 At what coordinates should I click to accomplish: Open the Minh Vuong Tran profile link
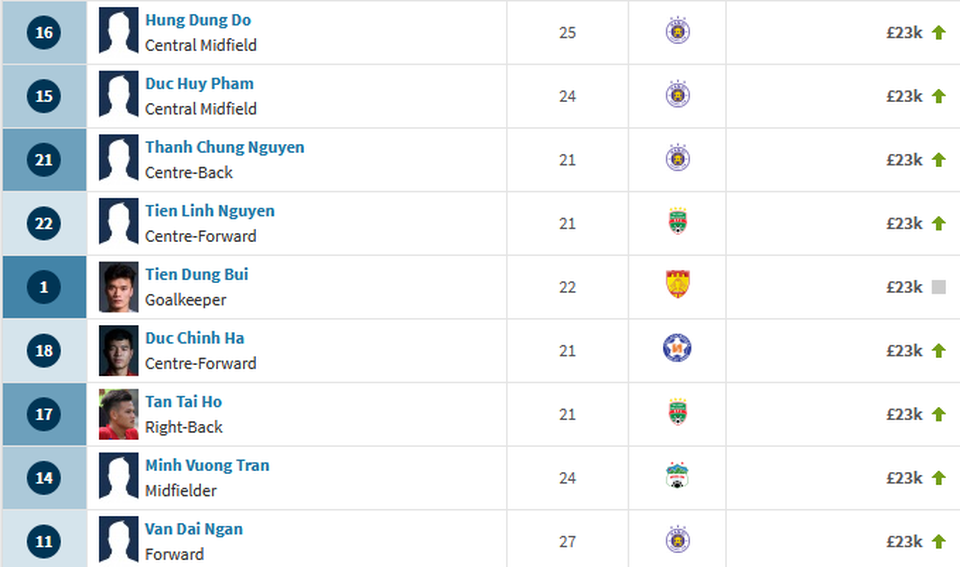pos(207,465)
